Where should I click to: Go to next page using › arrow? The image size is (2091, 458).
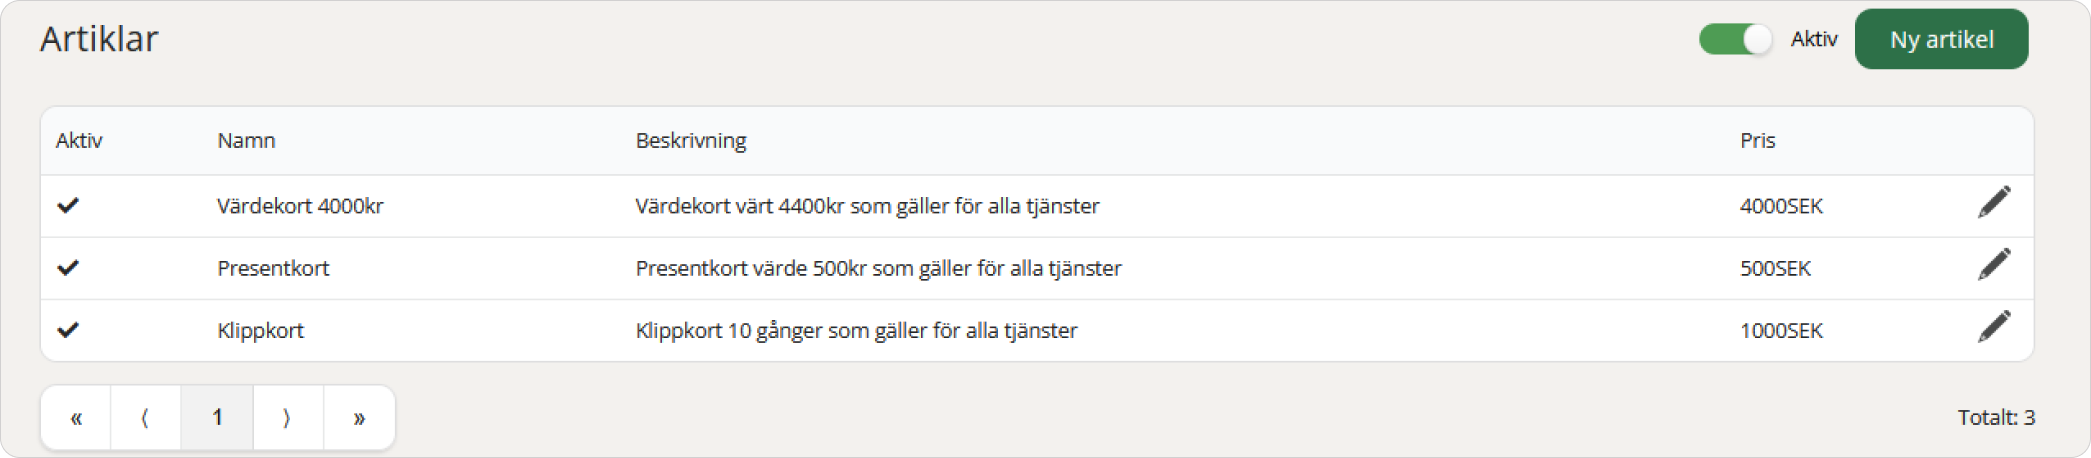click(288, 418)
